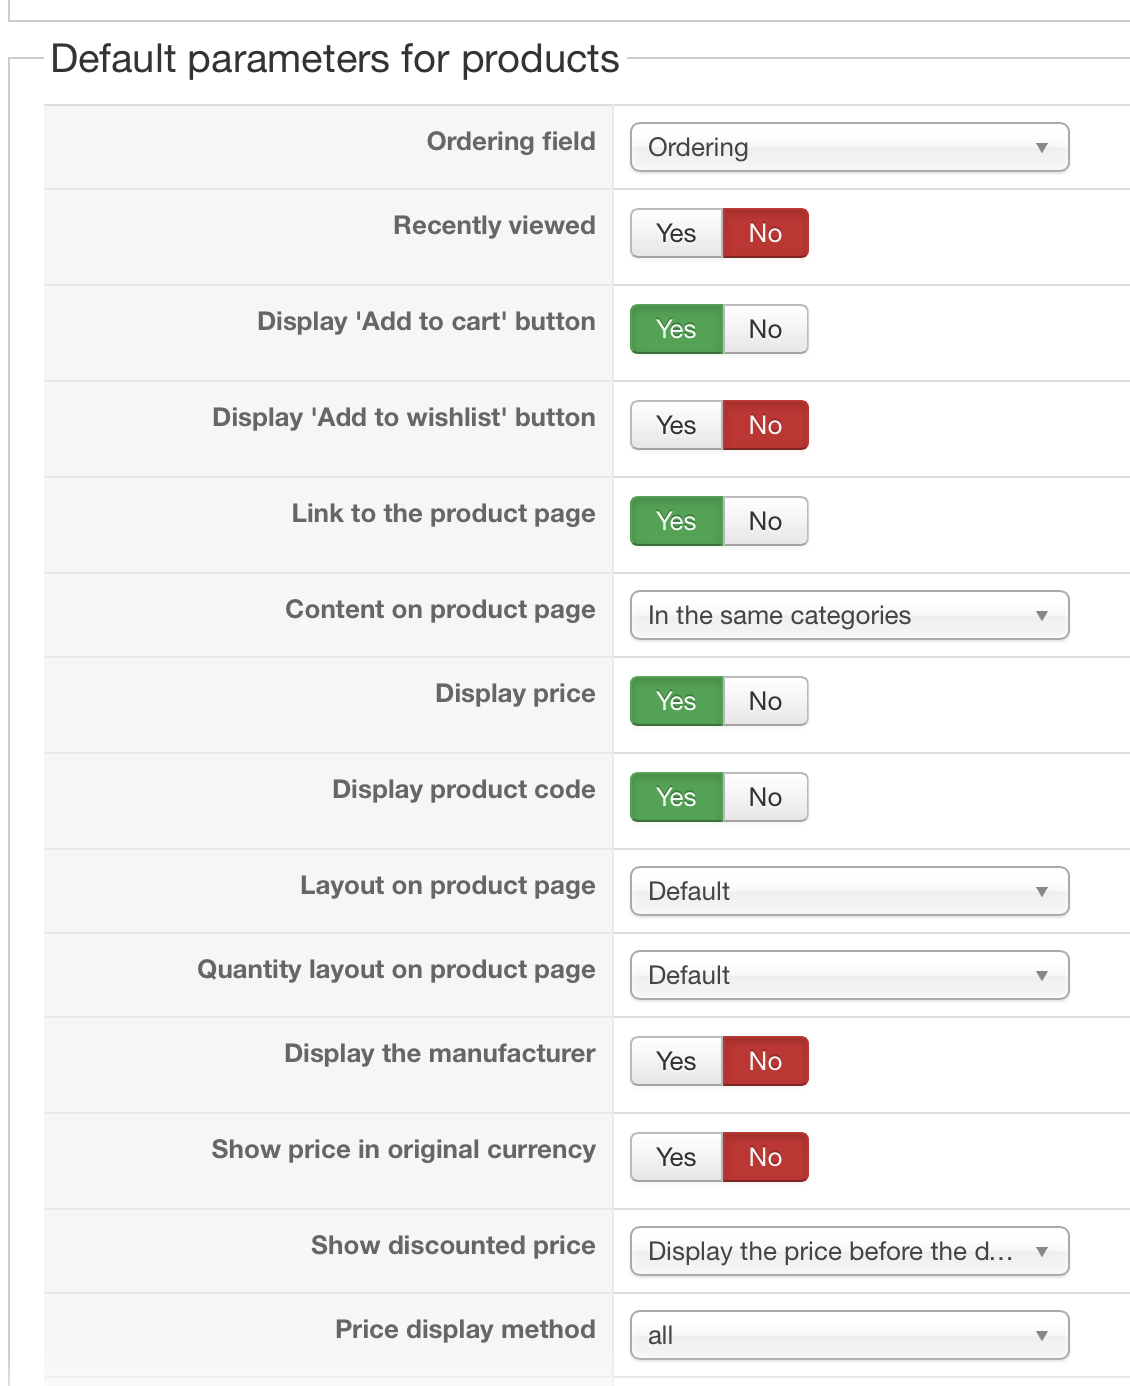Viewport: 1130px width, 1386px height.
Task: Open Quantity layout on product page dropdown
Action: pyautogui.click(x=849, y=975)
